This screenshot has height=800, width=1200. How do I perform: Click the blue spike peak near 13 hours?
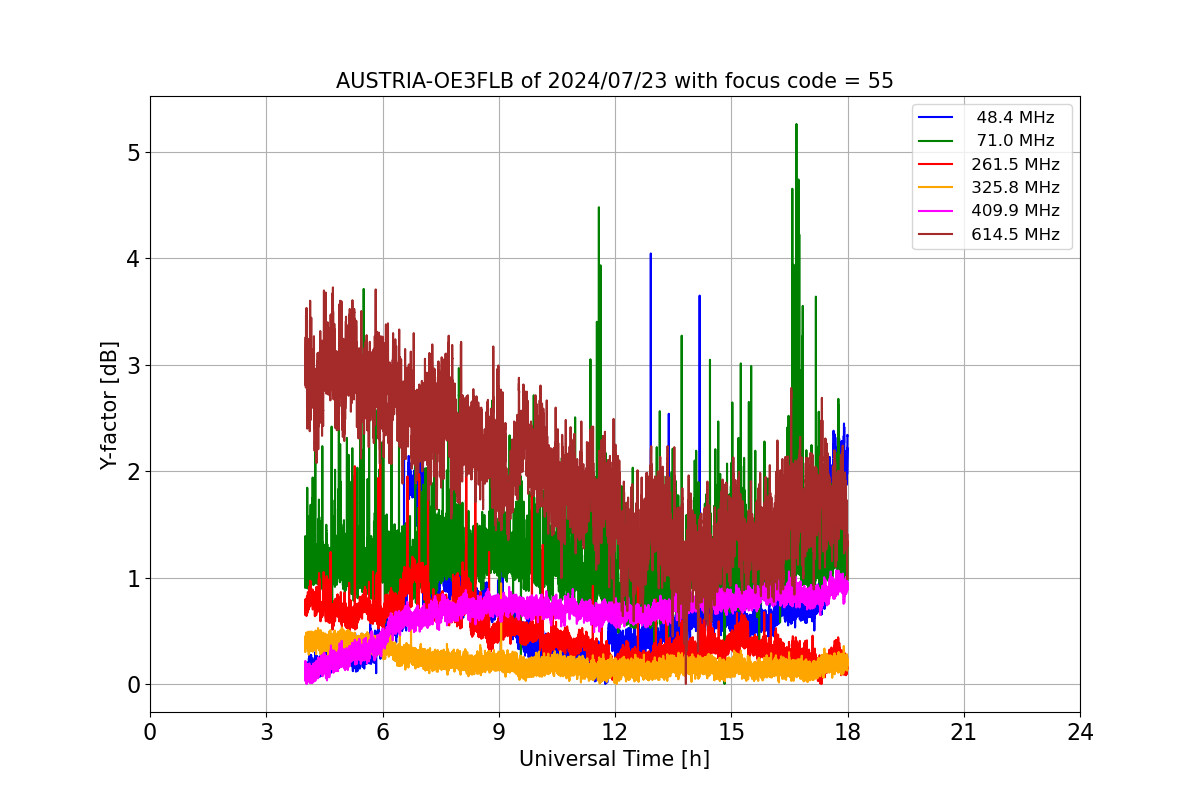(x=650, y=255)
